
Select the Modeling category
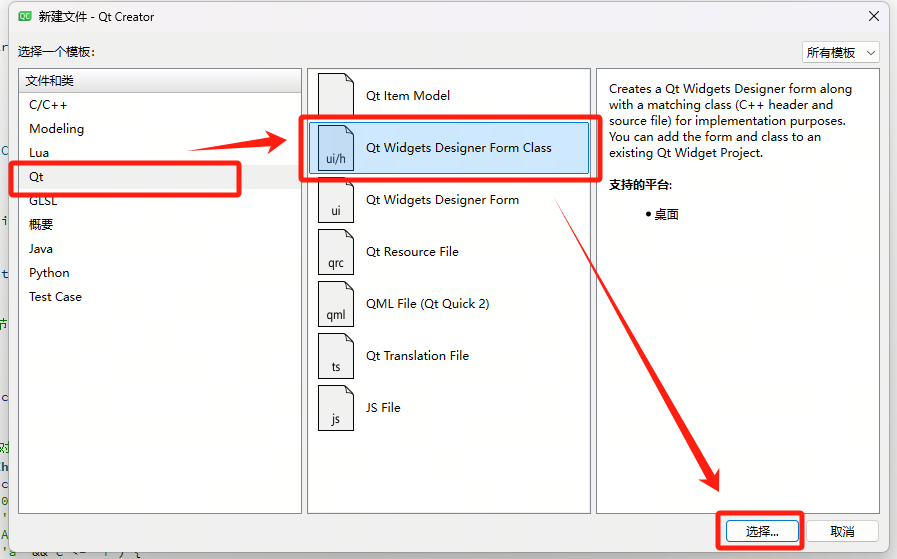pyautogui.click(x=160, y=129)
